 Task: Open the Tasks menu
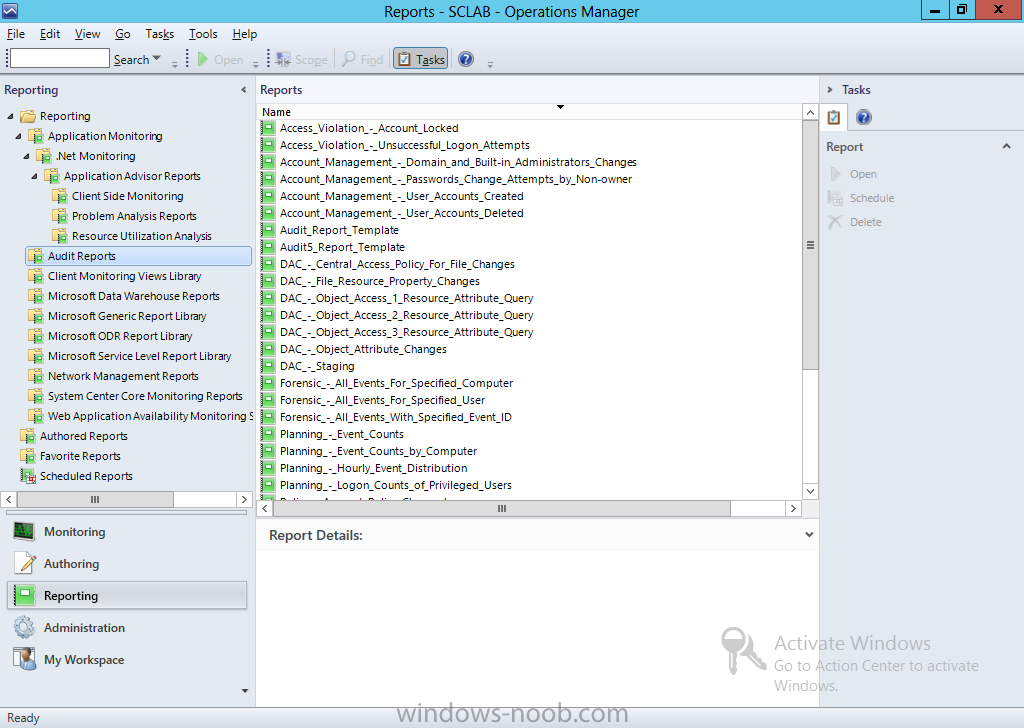159,34
